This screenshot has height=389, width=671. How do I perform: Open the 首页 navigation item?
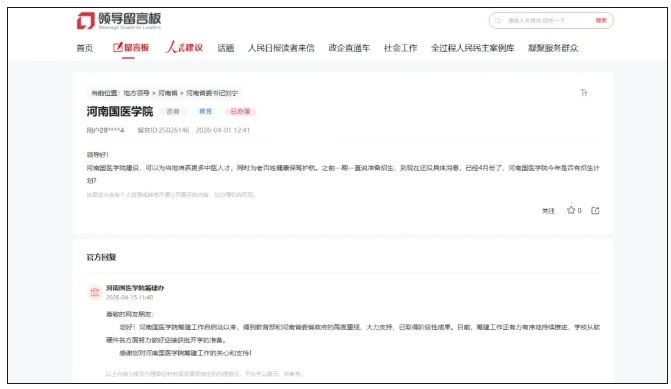coord(85,48)
